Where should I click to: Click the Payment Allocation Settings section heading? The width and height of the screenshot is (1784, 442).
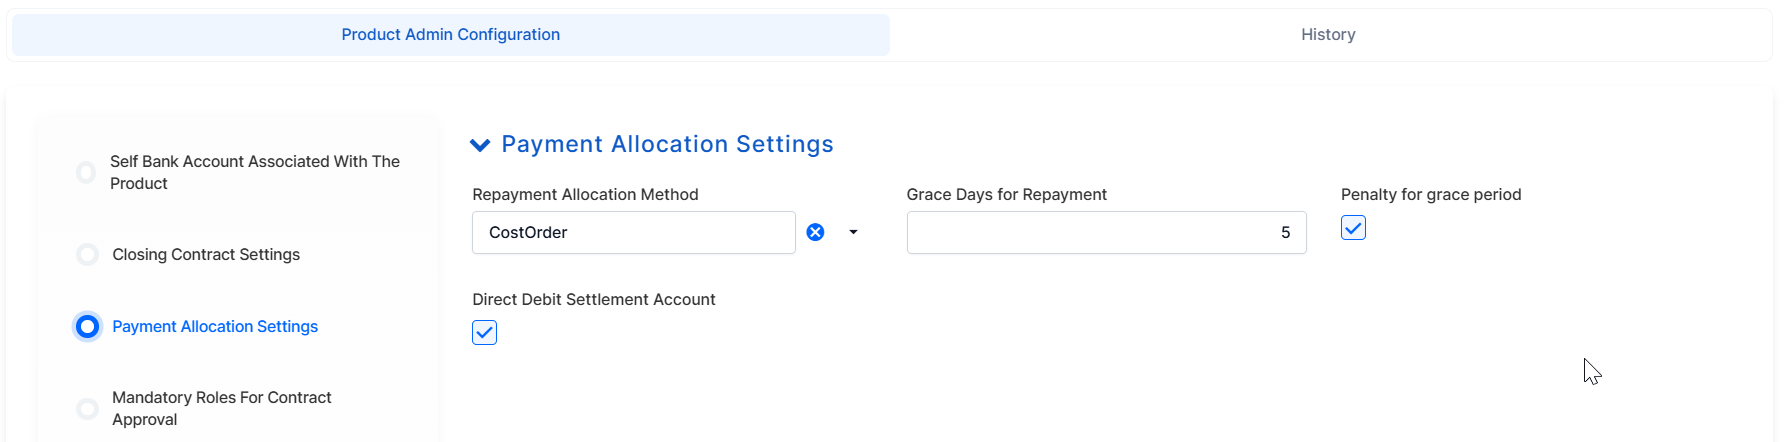pyautogui.click(x=667, y=145)
